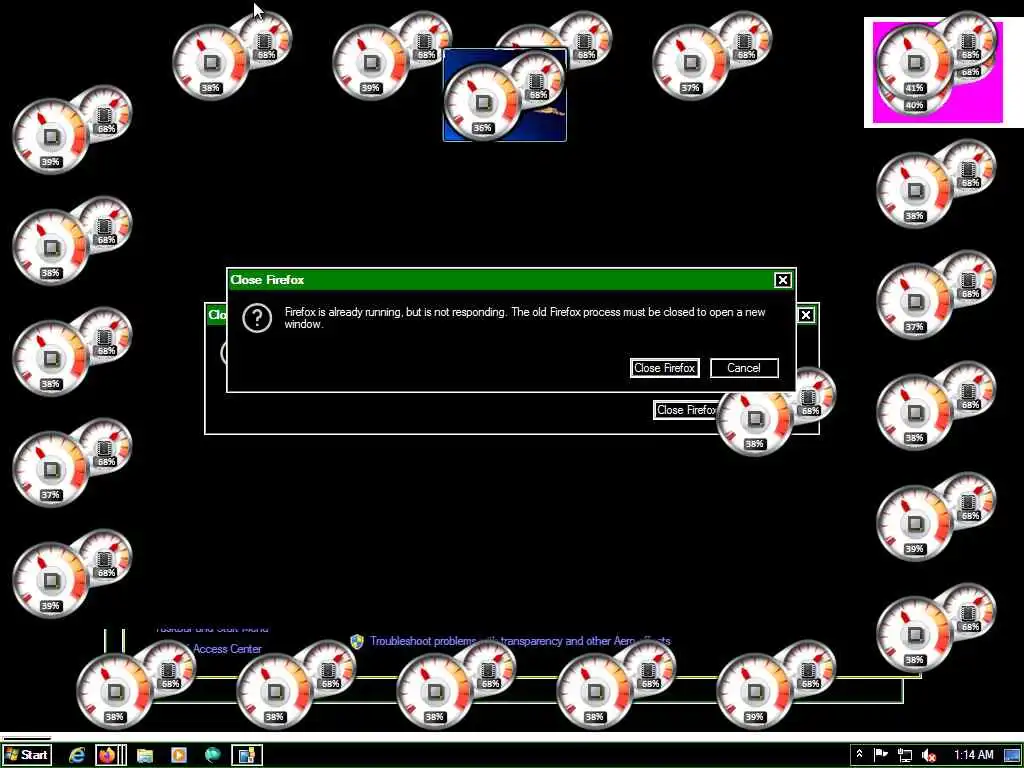The height and width of the screenshot is (768, 1024).
Task: Launch Internet Explorer from the taskbar
Action: coord(77,755)
